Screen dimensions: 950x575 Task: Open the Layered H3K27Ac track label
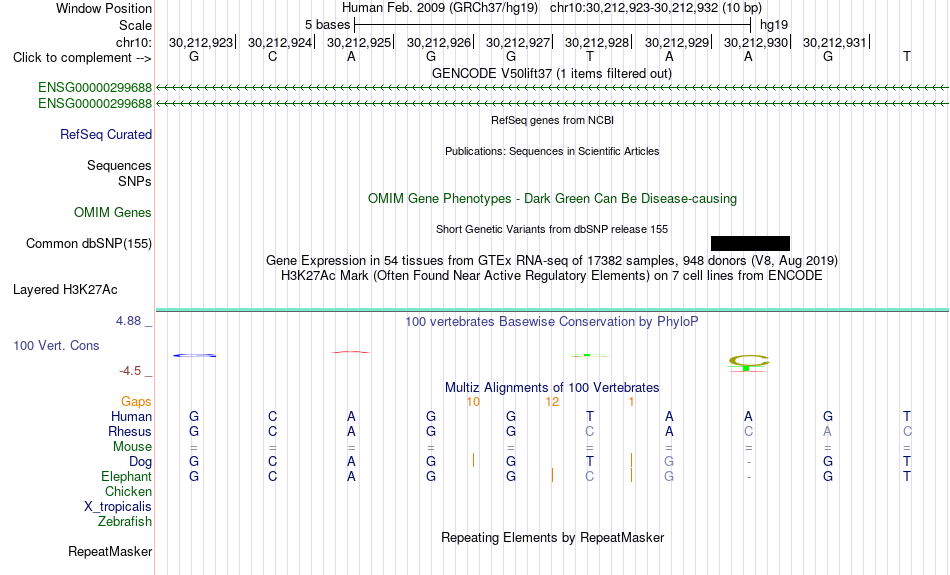(65, 290)
